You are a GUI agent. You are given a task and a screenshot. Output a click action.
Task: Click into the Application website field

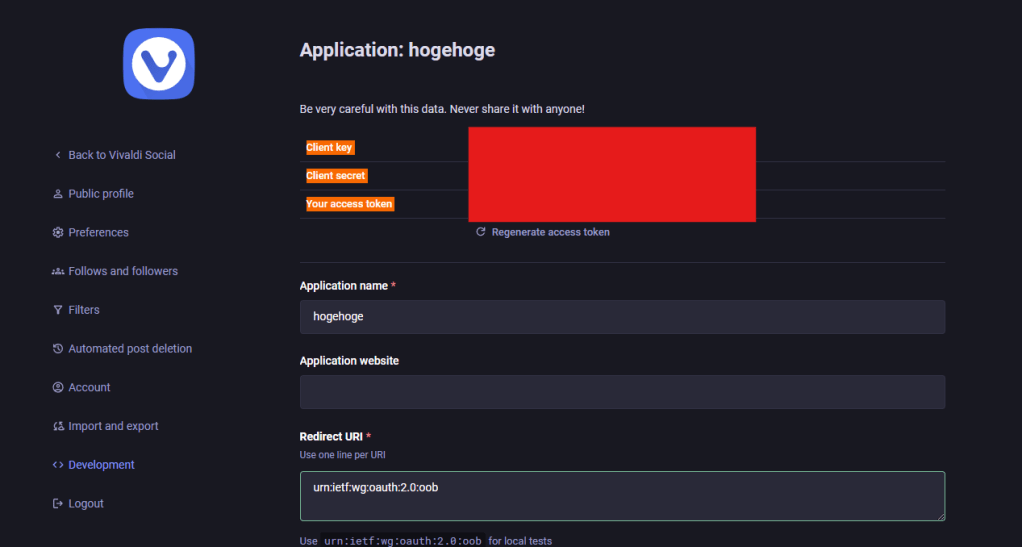pos(622,392)
